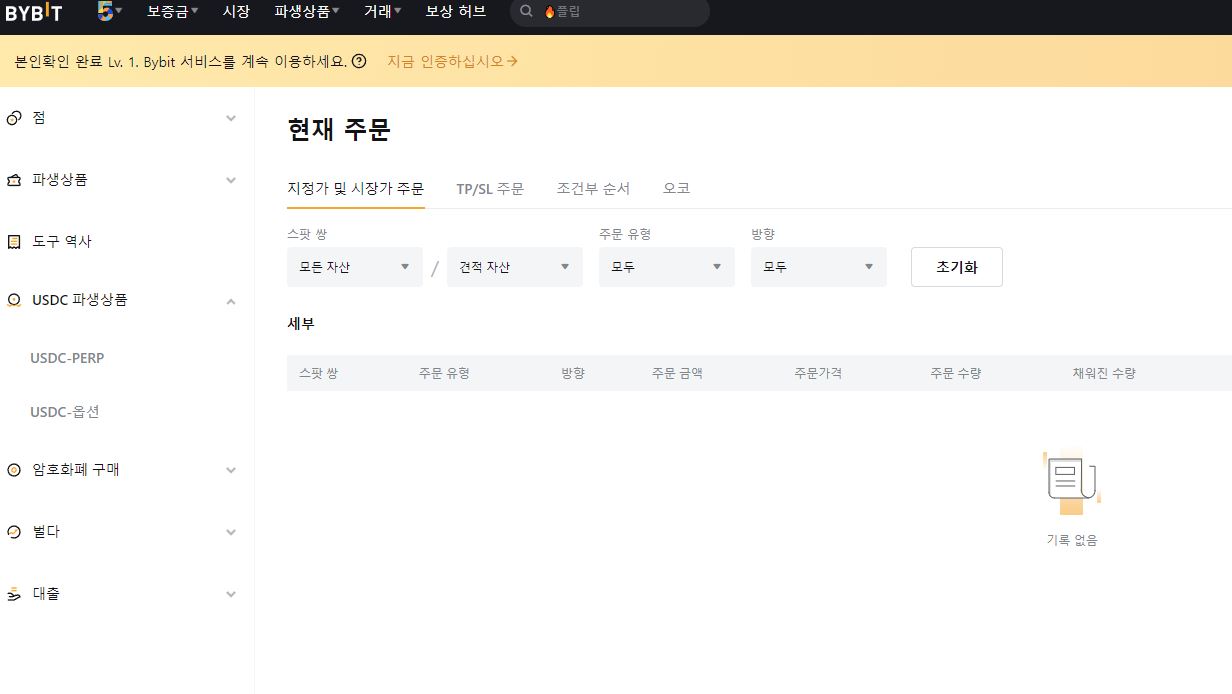Open the 방향 모두 dropdown
This screenshot has width=1232, height=694.
819,267
